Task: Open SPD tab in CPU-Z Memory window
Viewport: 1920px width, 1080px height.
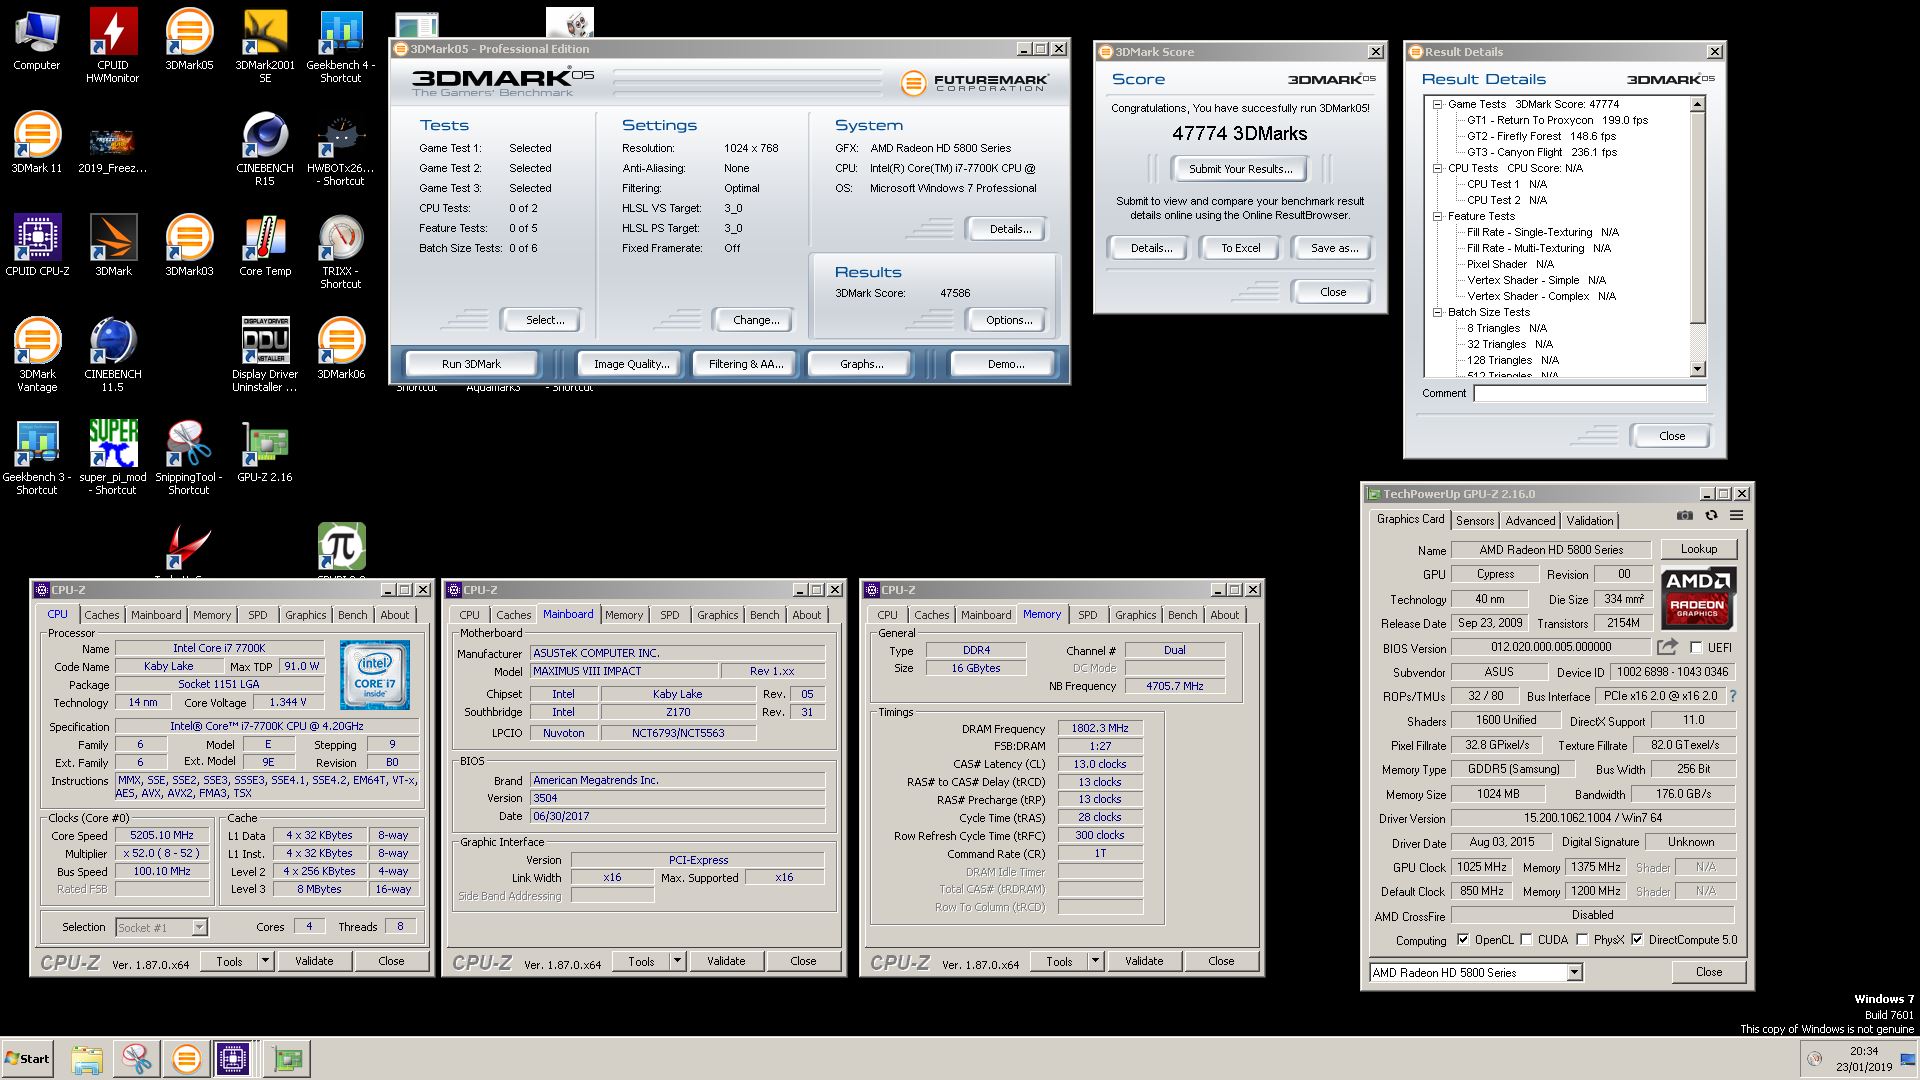Action: [1088, 615]
